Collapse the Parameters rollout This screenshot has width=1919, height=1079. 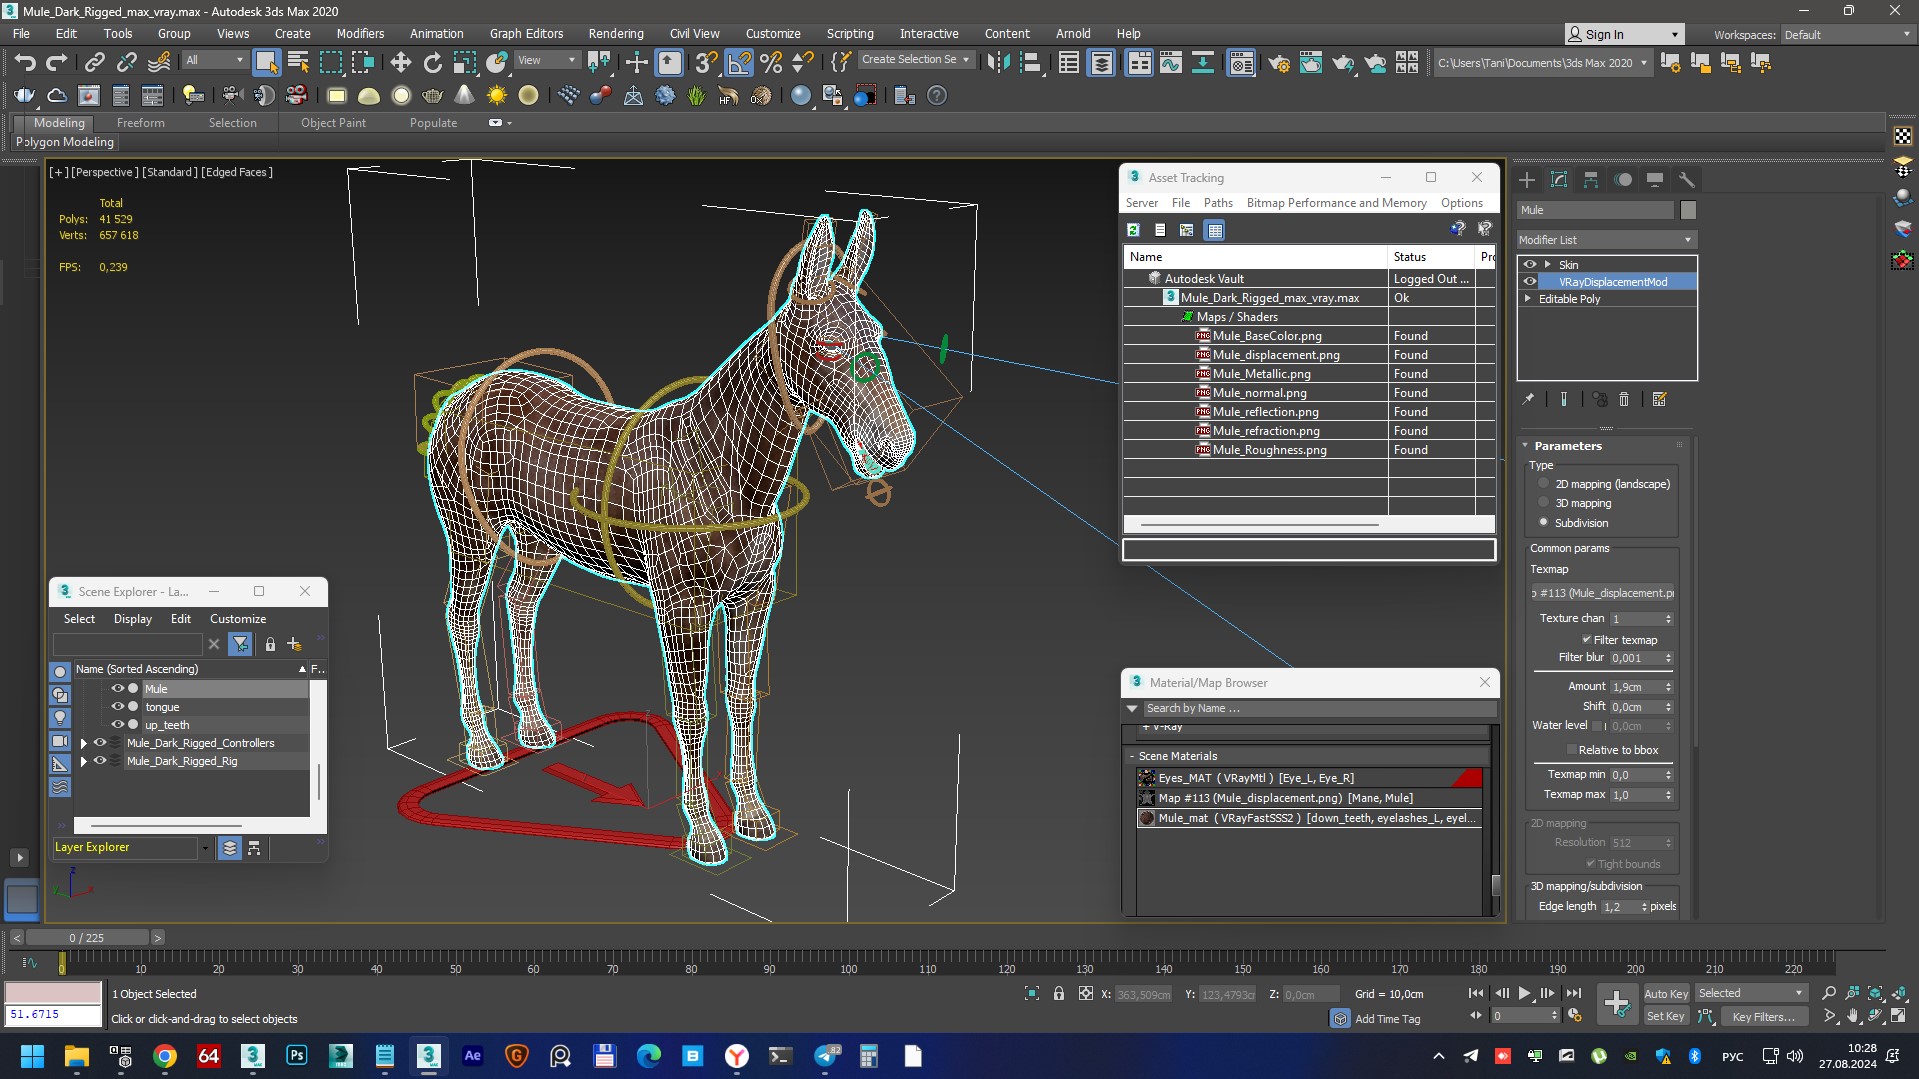[x=1526, y=446]
